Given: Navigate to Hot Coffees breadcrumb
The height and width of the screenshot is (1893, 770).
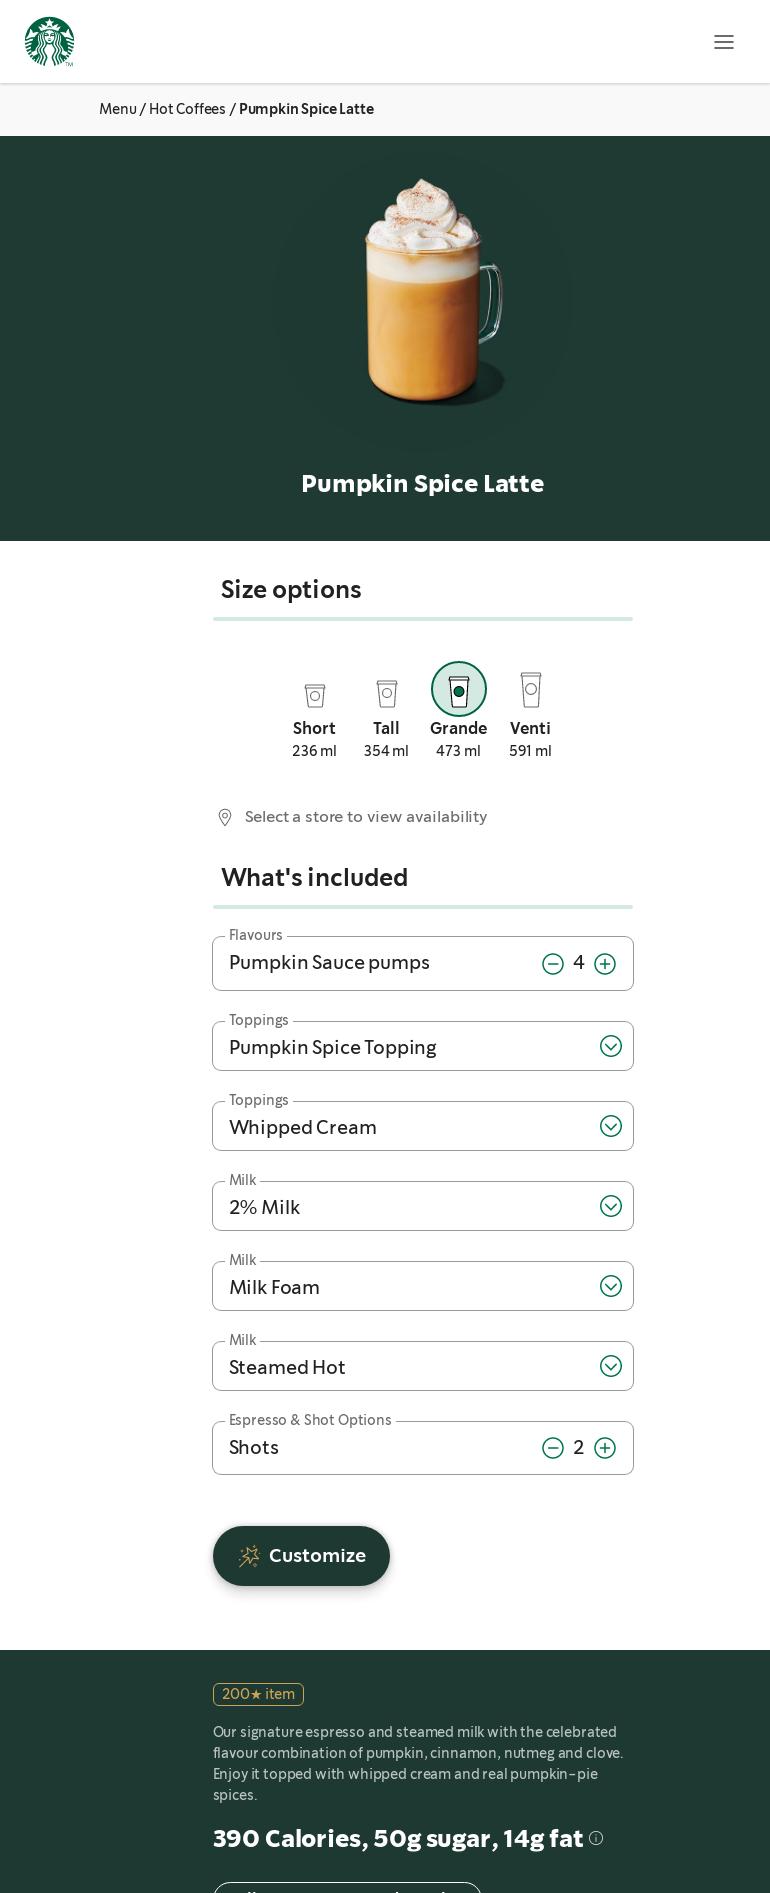Looking at the screenshot, I should (187, 109).
